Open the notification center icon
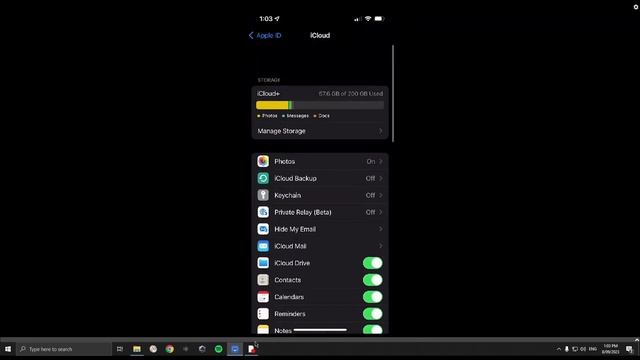 [629, 349]
